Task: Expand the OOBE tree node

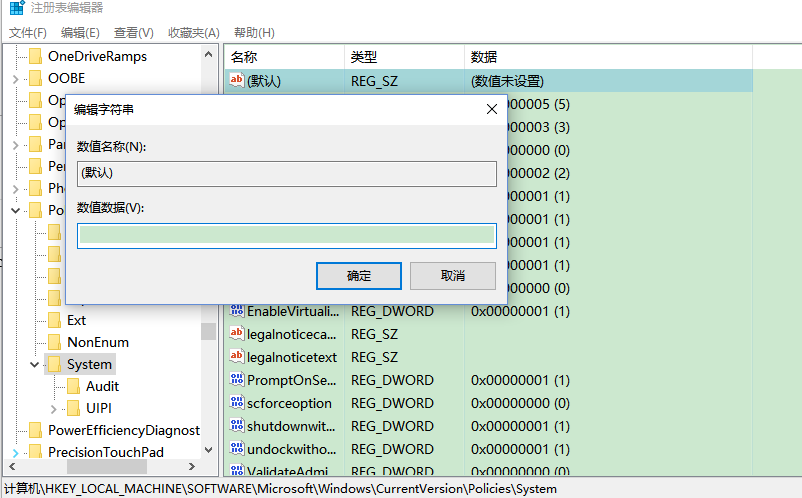Action: 16,78
